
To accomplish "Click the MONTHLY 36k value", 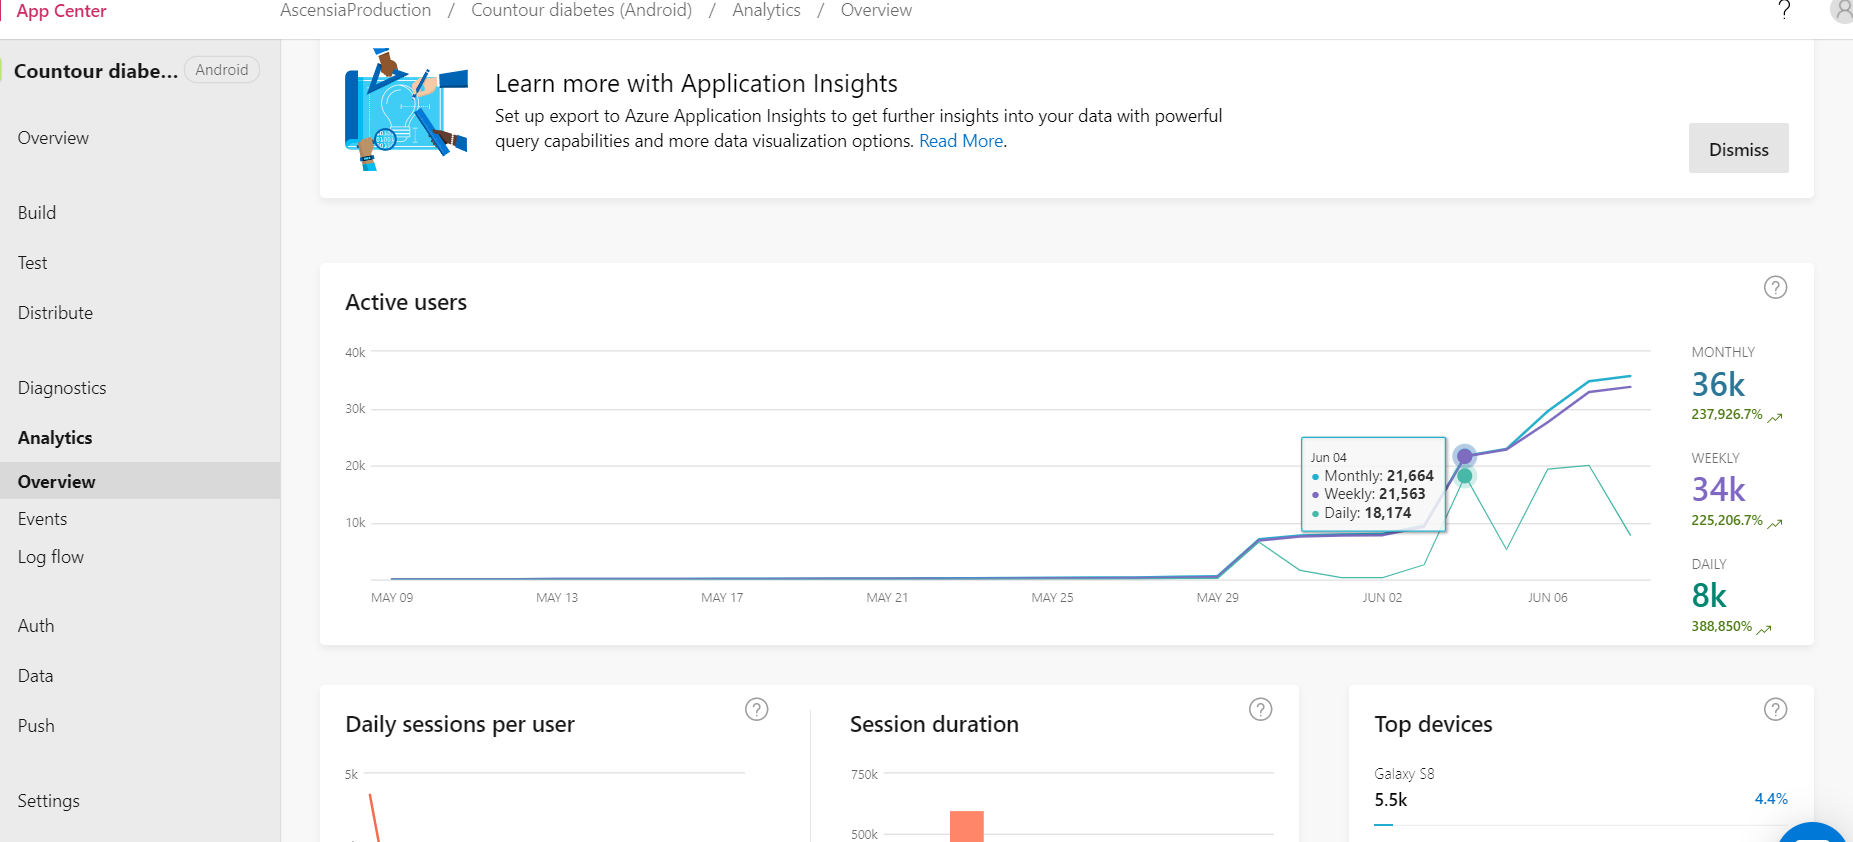I will coord(1718,385).
